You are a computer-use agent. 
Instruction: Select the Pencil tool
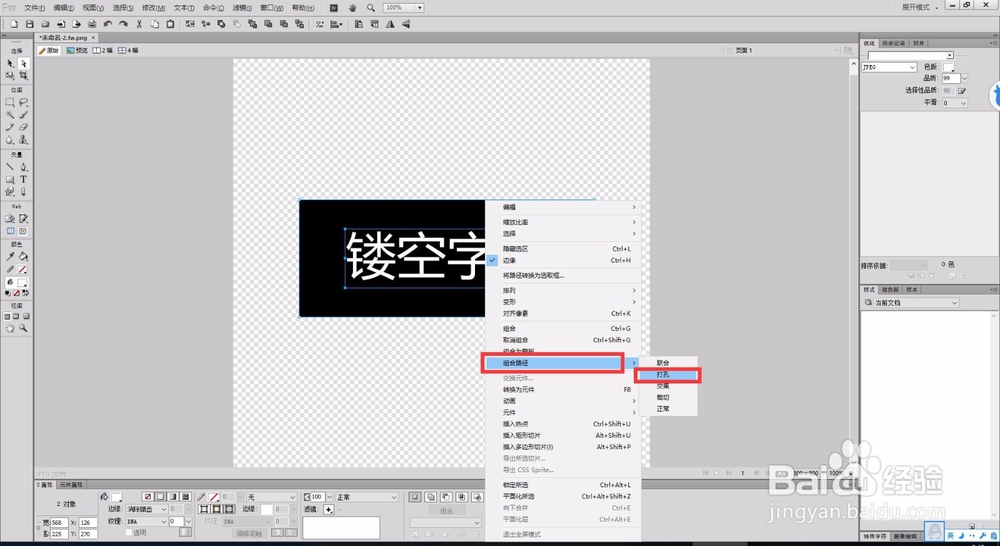pos(10,128)
